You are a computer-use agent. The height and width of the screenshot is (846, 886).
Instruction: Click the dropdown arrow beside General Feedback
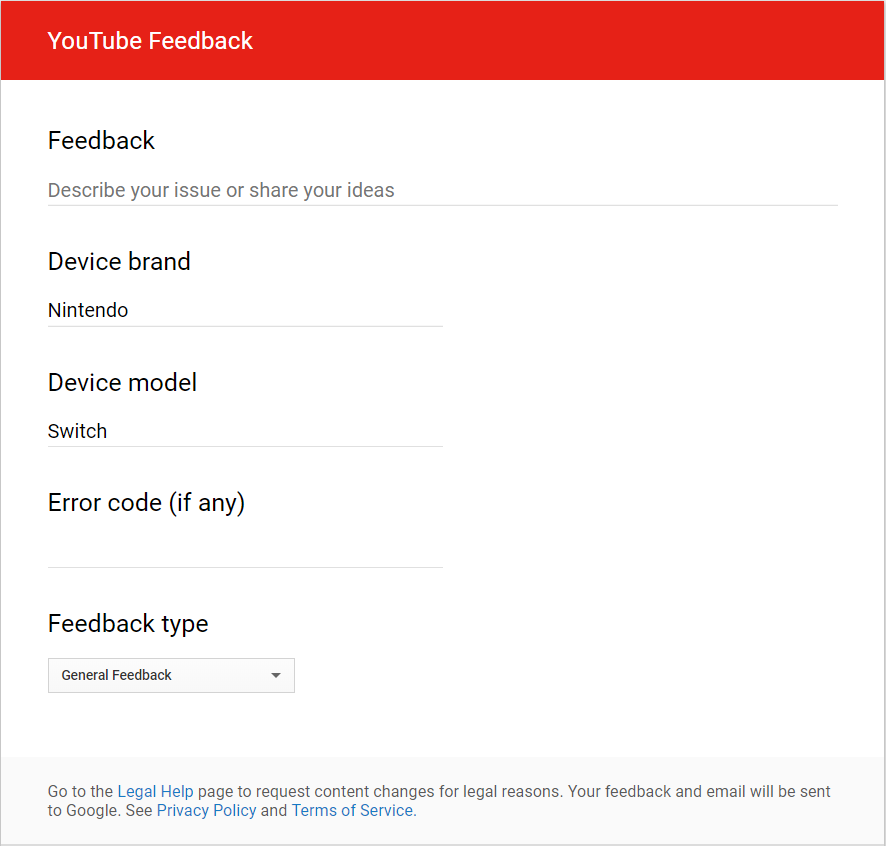coord(276,676)
